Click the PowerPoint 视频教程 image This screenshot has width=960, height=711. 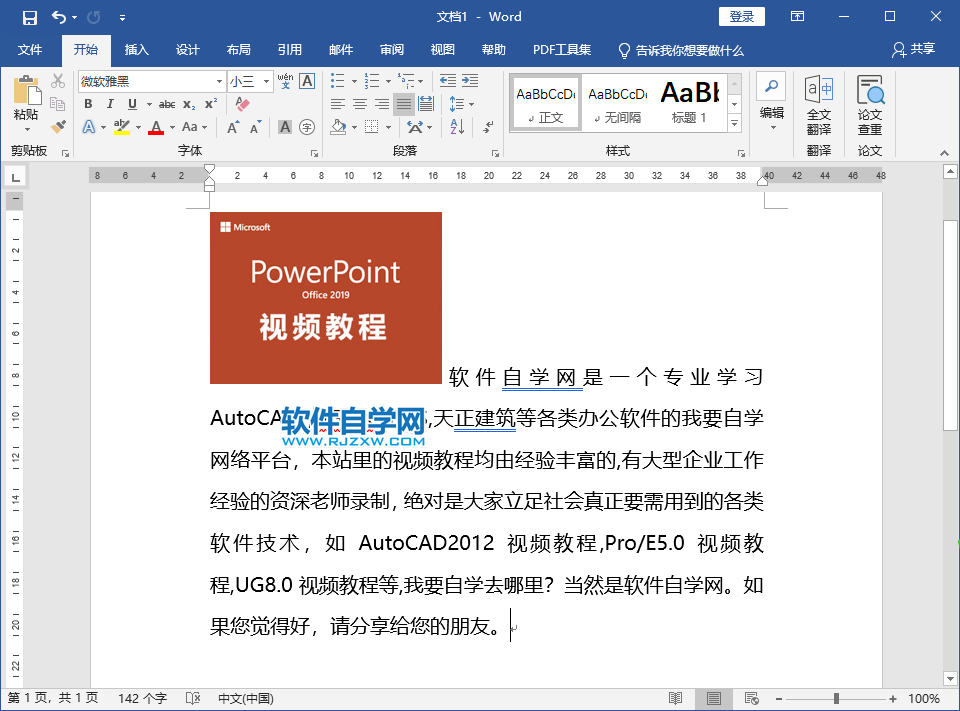[326, 298]
